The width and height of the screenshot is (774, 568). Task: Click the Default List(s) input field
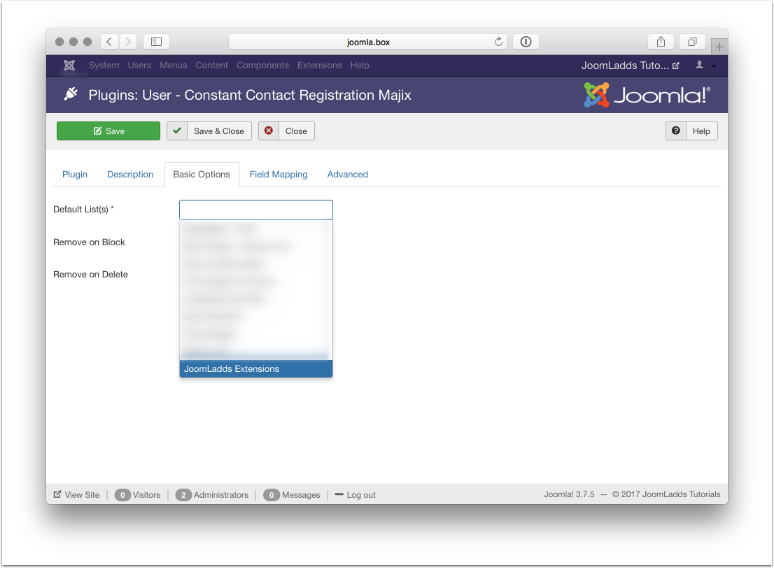tap(256, 210)
